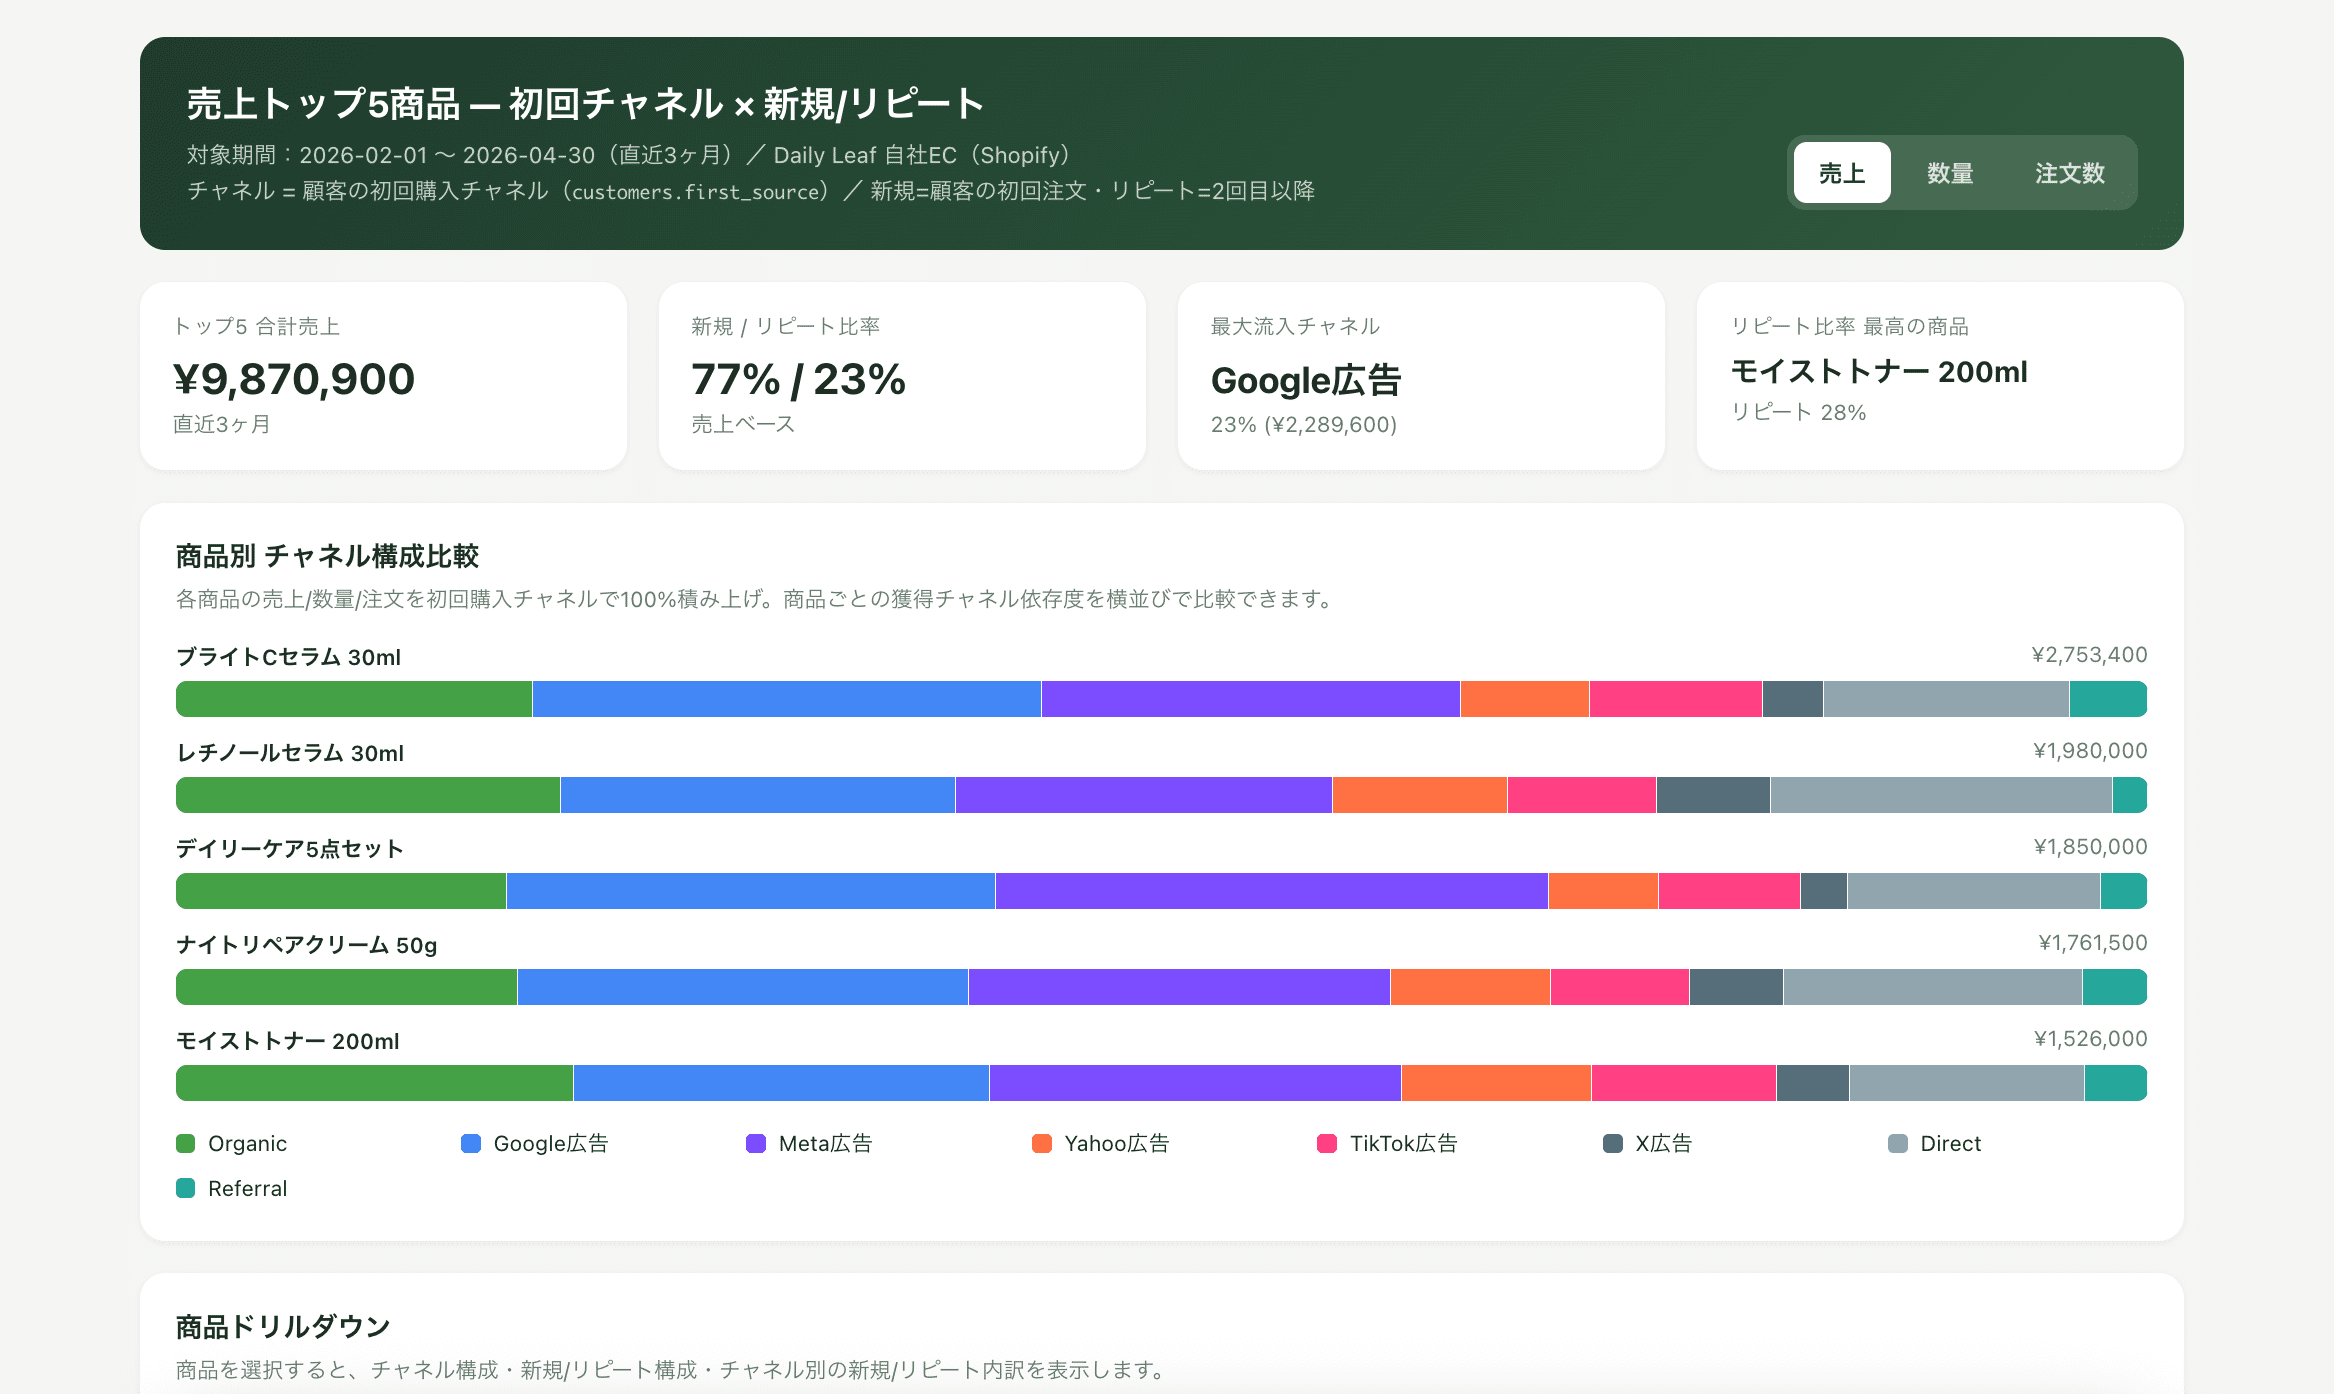Screen dimensions: 2334x1394
Task: Click the Yahoo広告 legend color swatch
Action: (1042, 1143)
